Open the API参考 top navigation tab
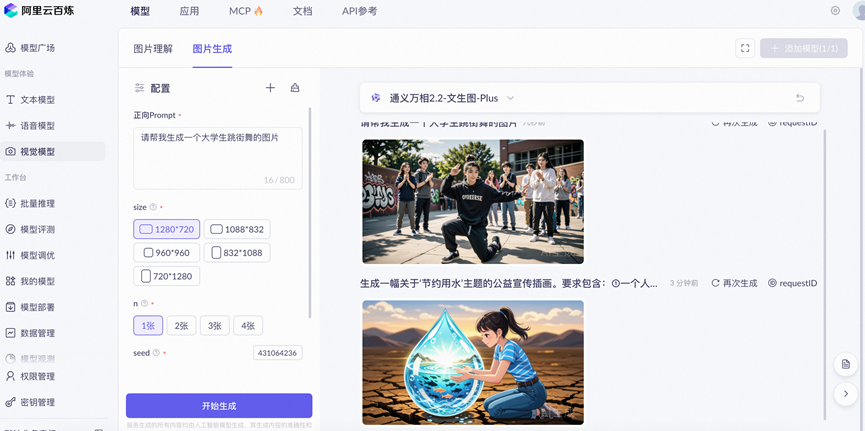Viewport: 865px width, 431px height. coord(360,11)
